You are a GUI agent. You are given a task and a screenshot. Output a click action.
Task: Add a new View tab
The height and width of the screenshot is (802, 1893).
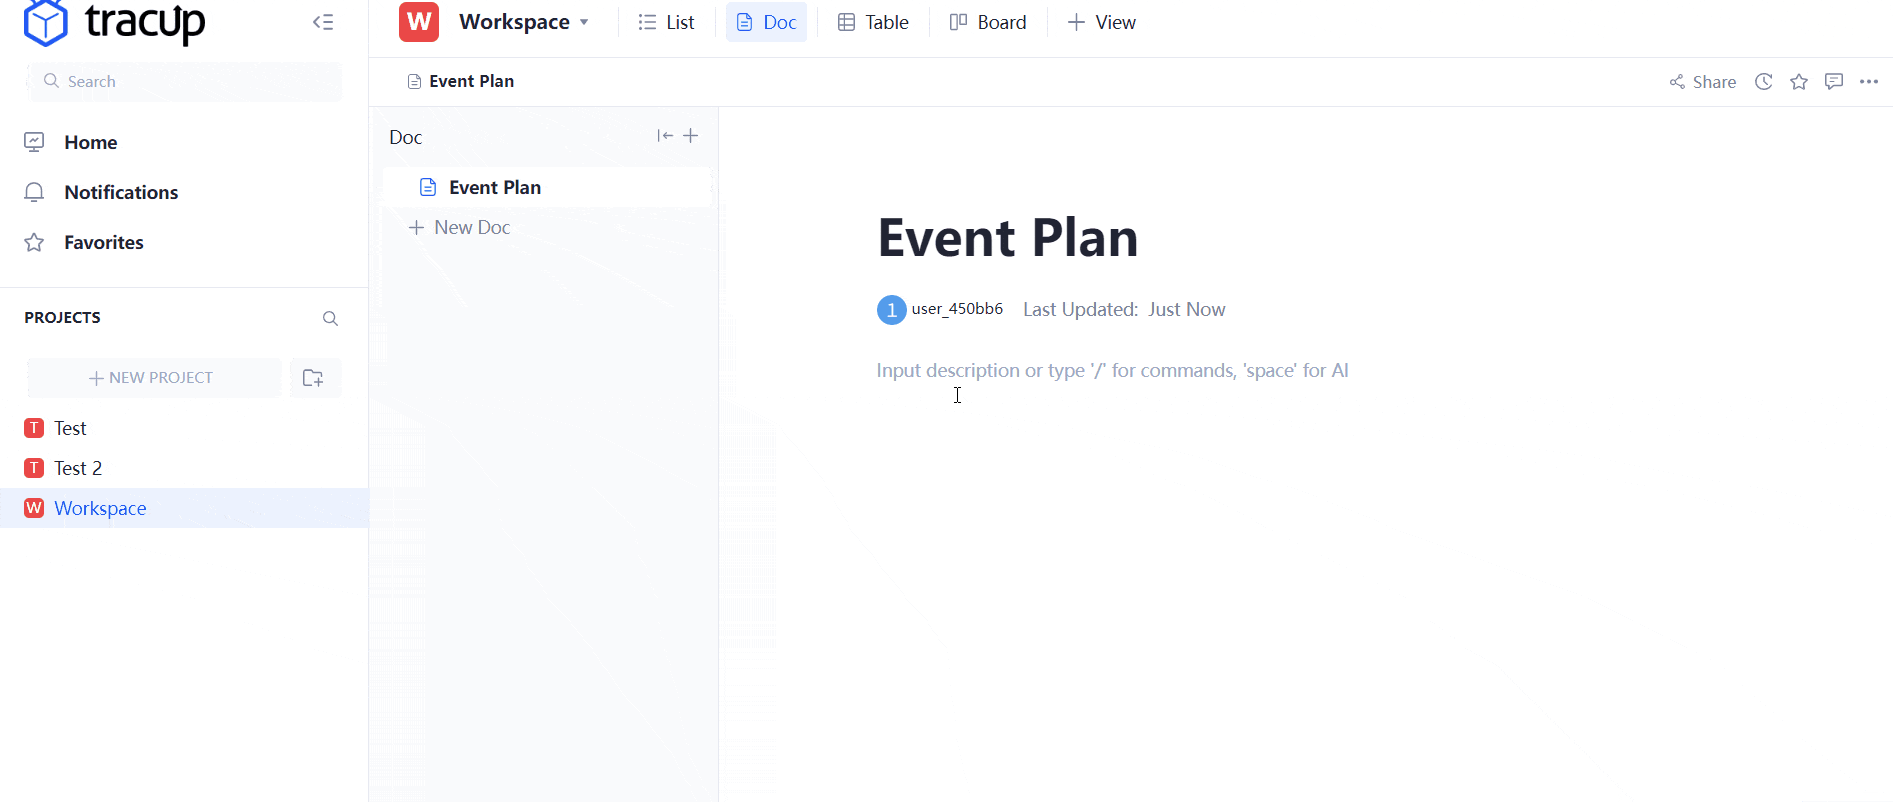(1102, 22)
